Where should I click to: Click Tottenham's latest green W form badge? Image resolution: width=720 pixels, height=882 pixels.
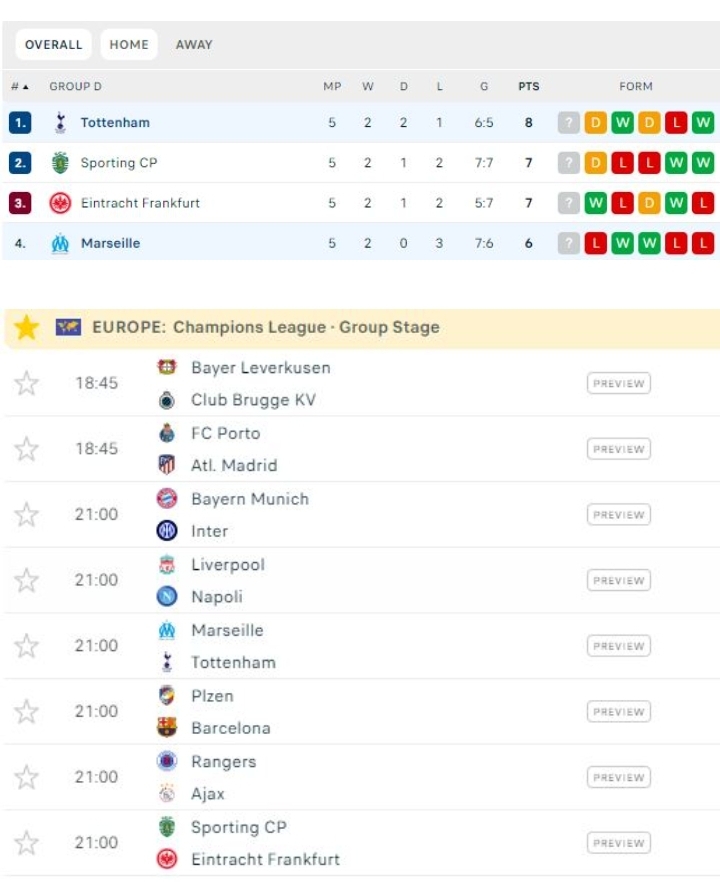pyautogui.click(x=703, y=123)
